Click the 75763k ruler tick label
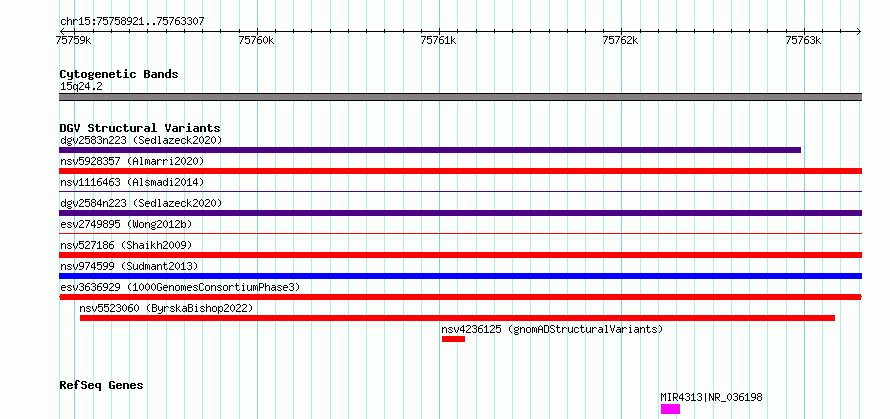The image size is (890, 419). 803,40
